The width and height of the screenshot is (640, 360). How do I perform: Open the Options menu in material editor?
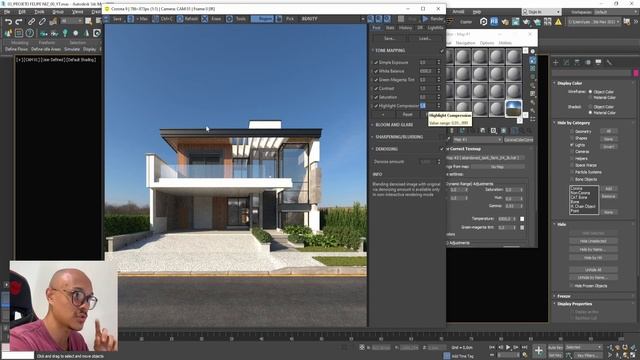pos(487,43)
